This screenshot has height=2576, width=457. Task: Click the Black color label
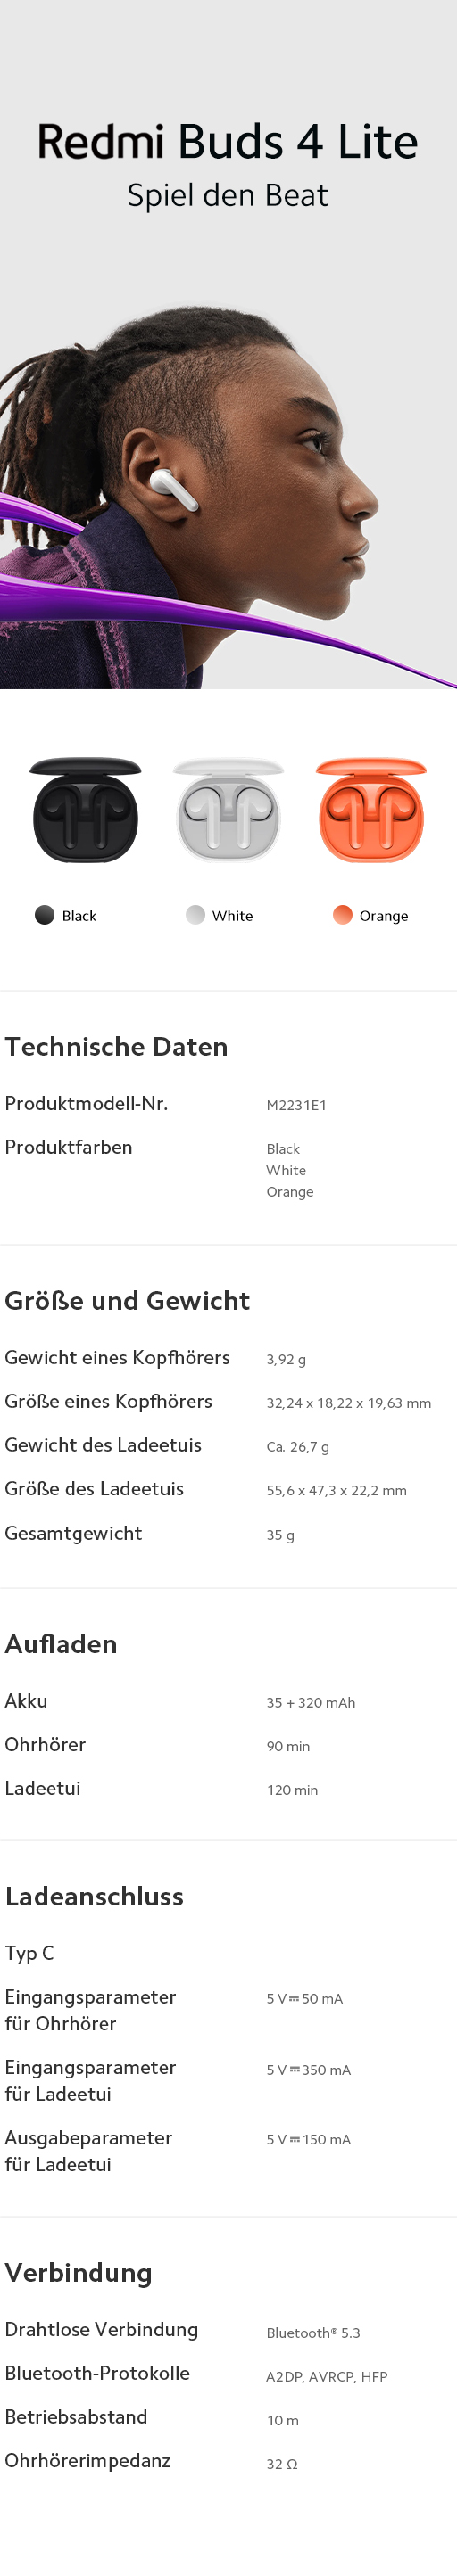pos(79,916)
